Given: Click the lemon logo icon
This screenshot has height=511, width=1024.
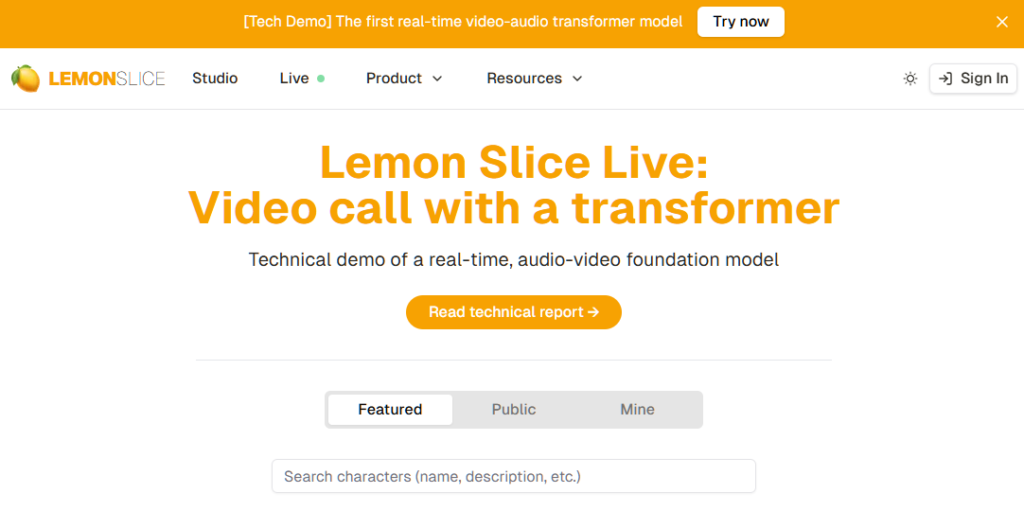Looking at the screenshot, I should click(25, 78).
